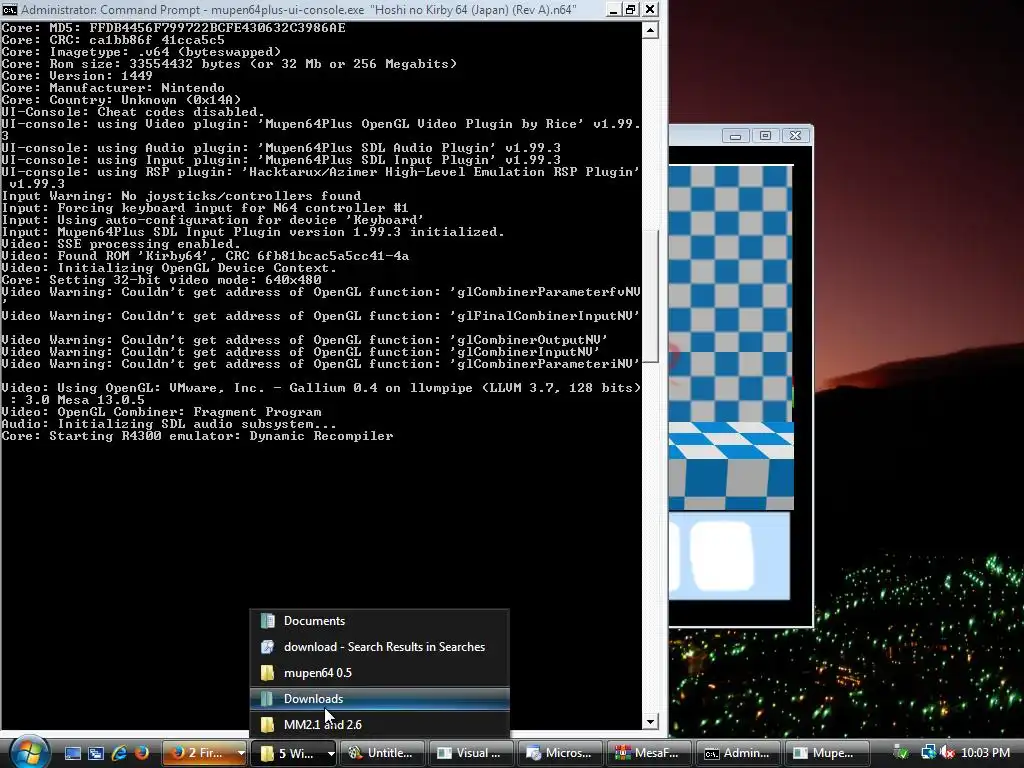Viewport: 1024px width, 768px height.
Task: Click the Command Prompt title bar text
Action: pyautogui.click(x=298, y=10)
